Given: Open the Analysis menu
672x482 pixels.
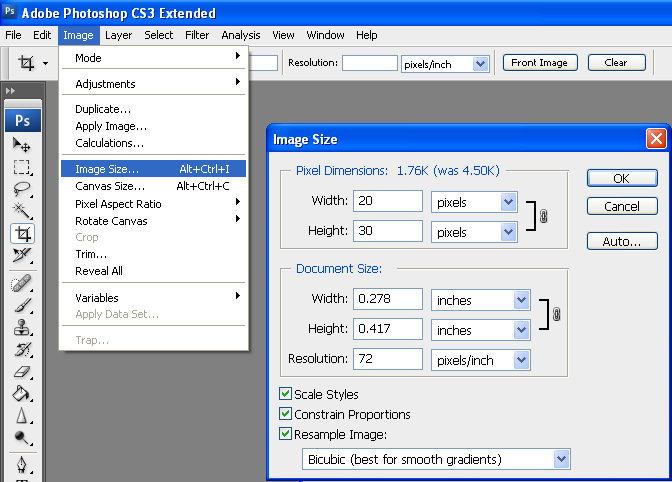Looking at the screenshot, I should (x=240, y=35).
